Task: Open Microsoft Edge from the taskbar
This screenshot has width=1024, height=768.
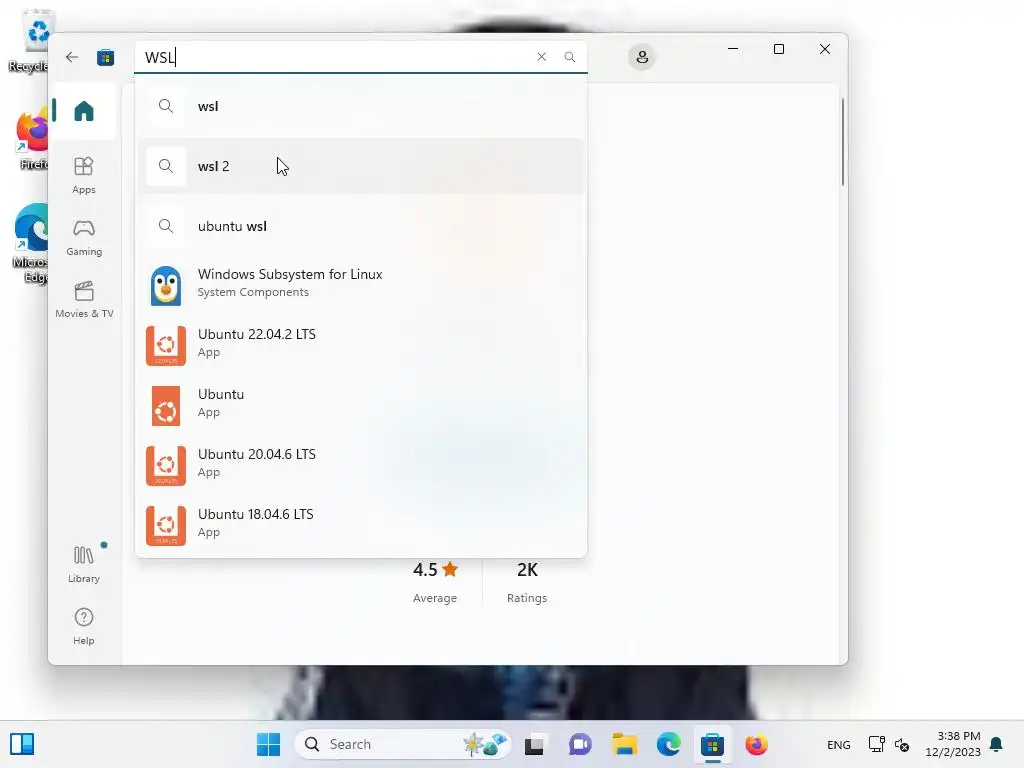Action: pos(668,744)
